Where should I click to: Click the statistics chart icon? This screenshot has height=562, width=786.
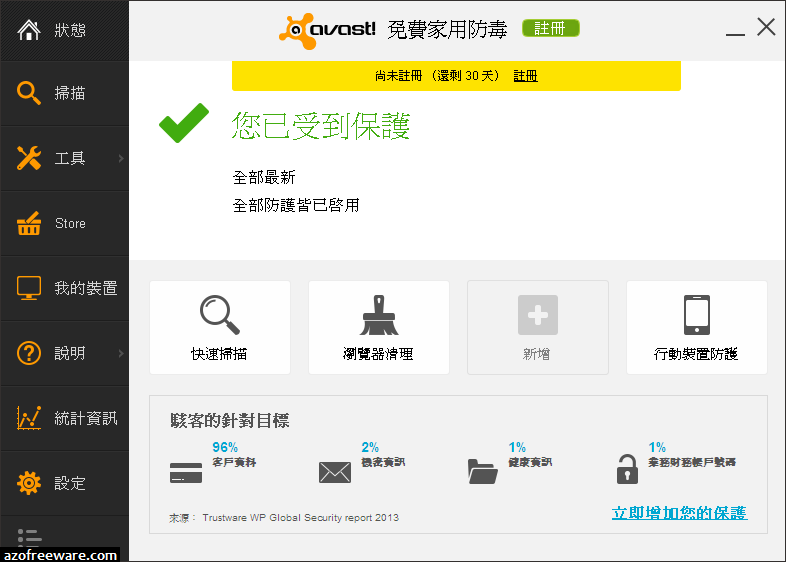pyautogui.click(x=29, y=418)
